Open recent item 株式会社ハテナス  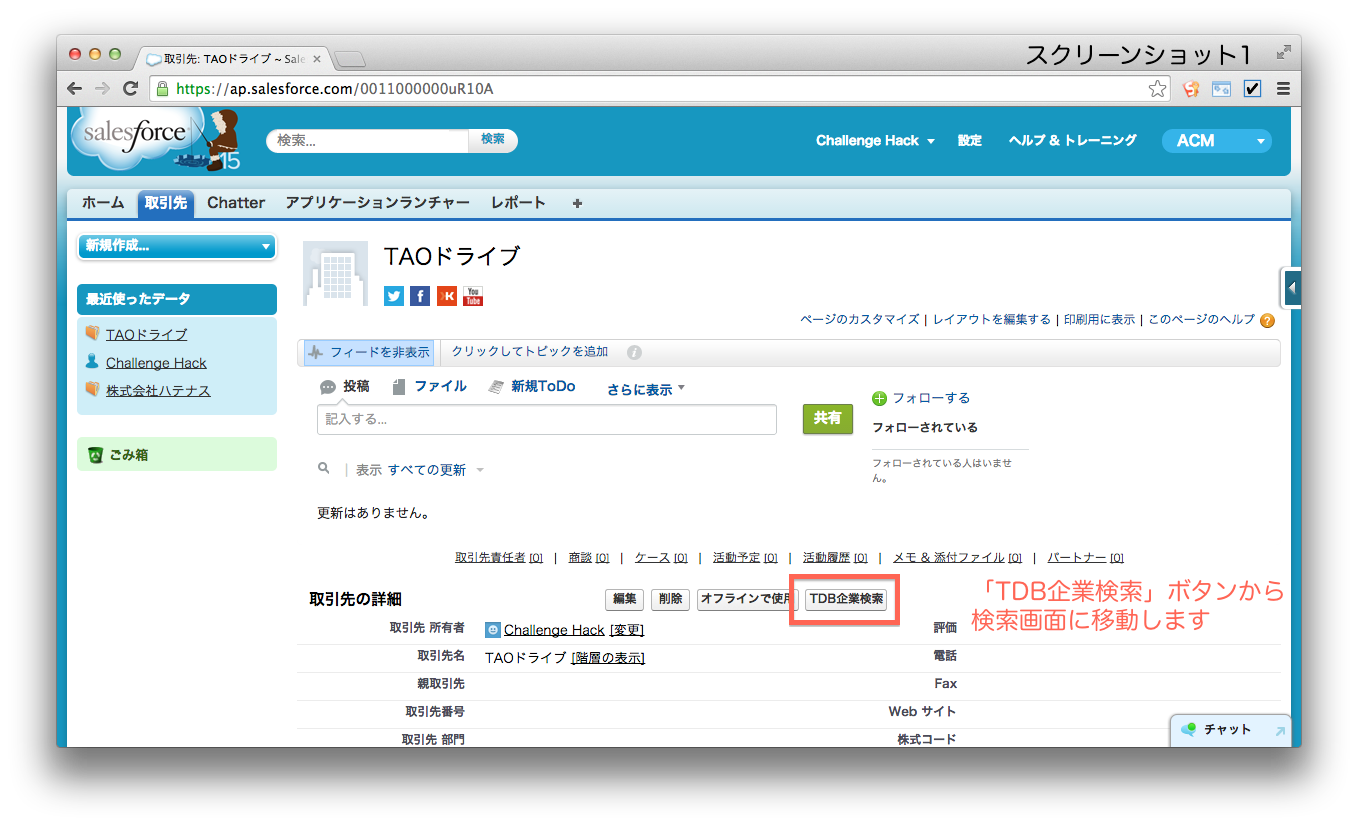(x=158, y=391)
